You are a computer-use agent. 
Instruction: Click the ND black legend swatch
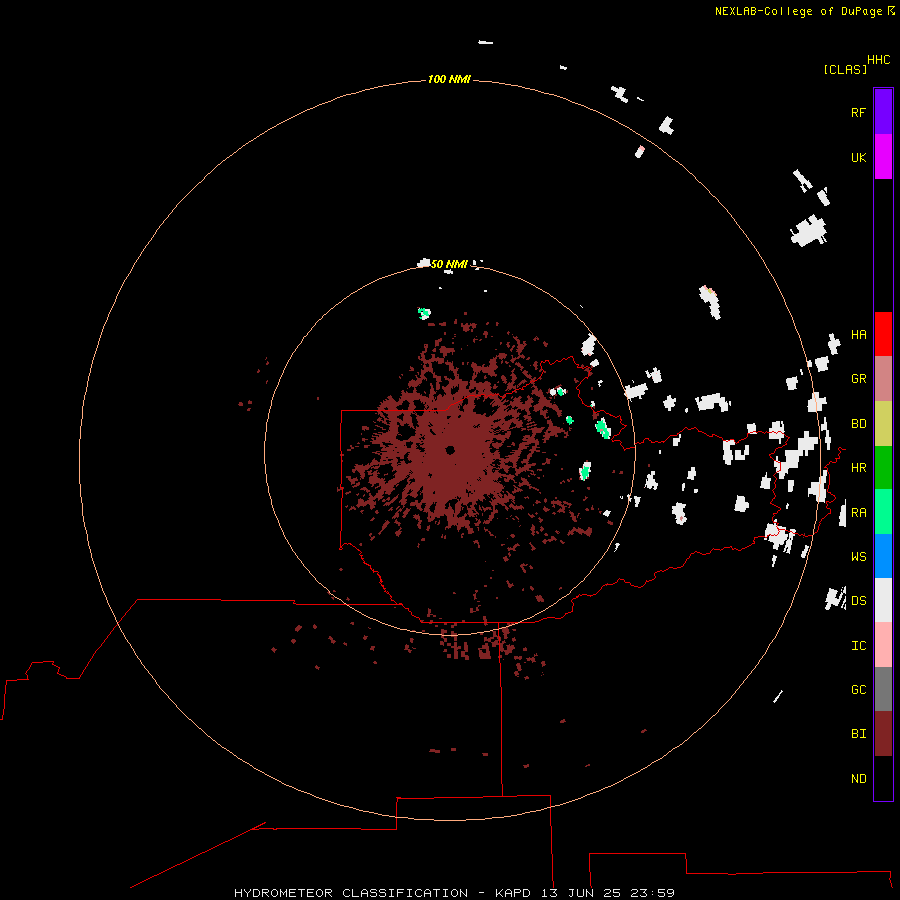883,778
